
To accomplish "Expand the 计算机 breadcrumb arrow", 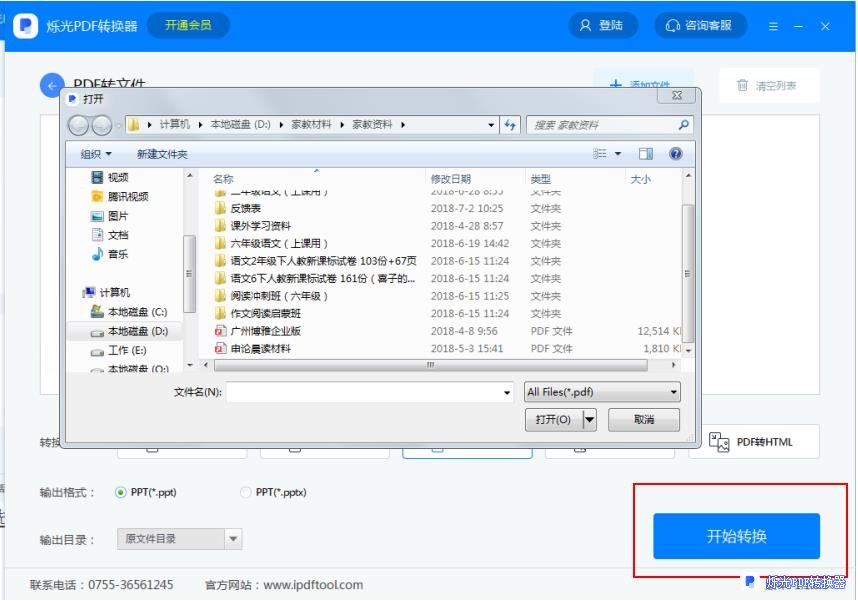I will (200, 125).
